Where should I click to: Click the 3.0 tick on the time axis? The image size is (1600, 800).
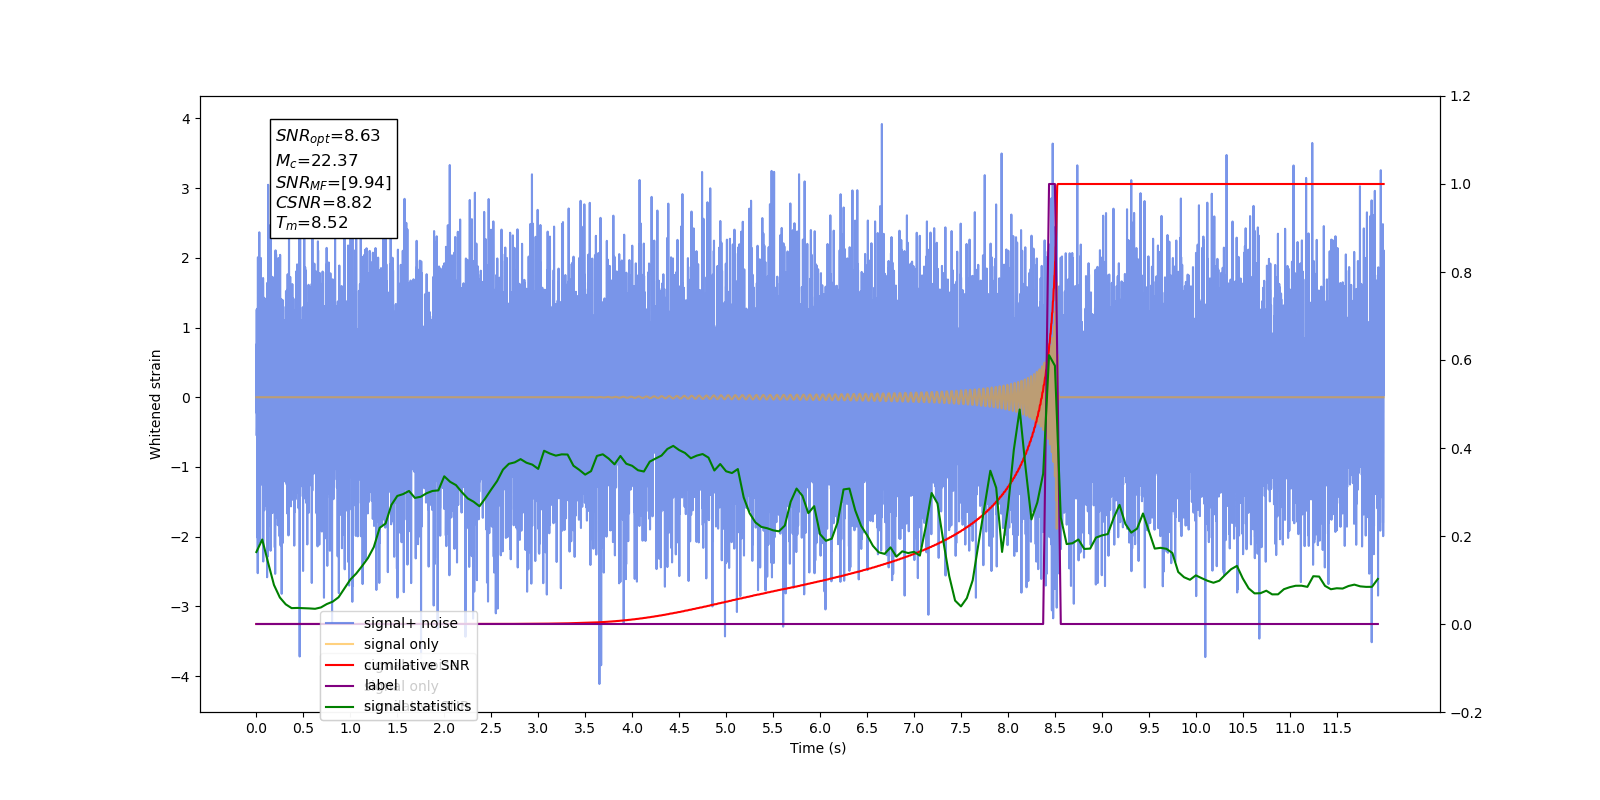[x=538, y=728]
